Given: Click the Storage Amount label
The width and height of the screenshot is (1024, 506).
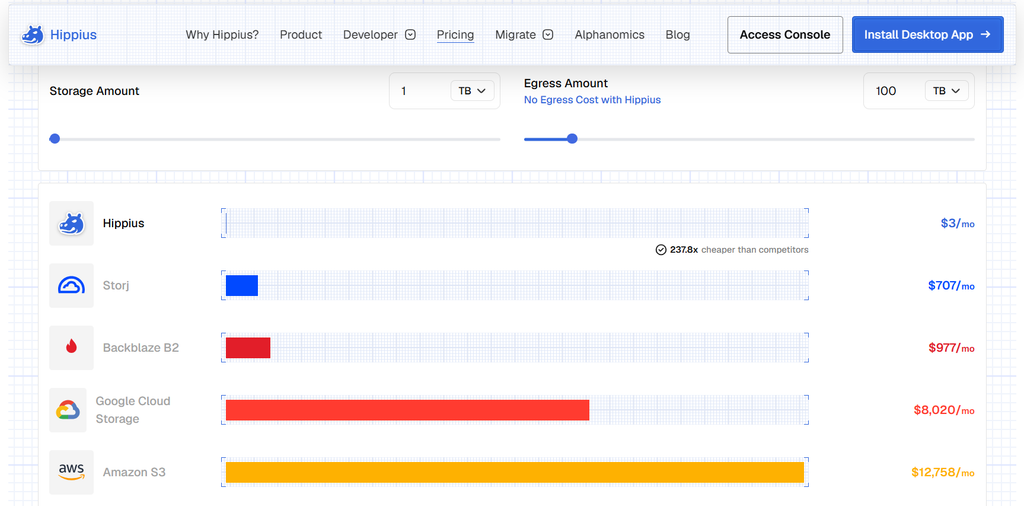Looking at the screenshot, I should (95, 91).
